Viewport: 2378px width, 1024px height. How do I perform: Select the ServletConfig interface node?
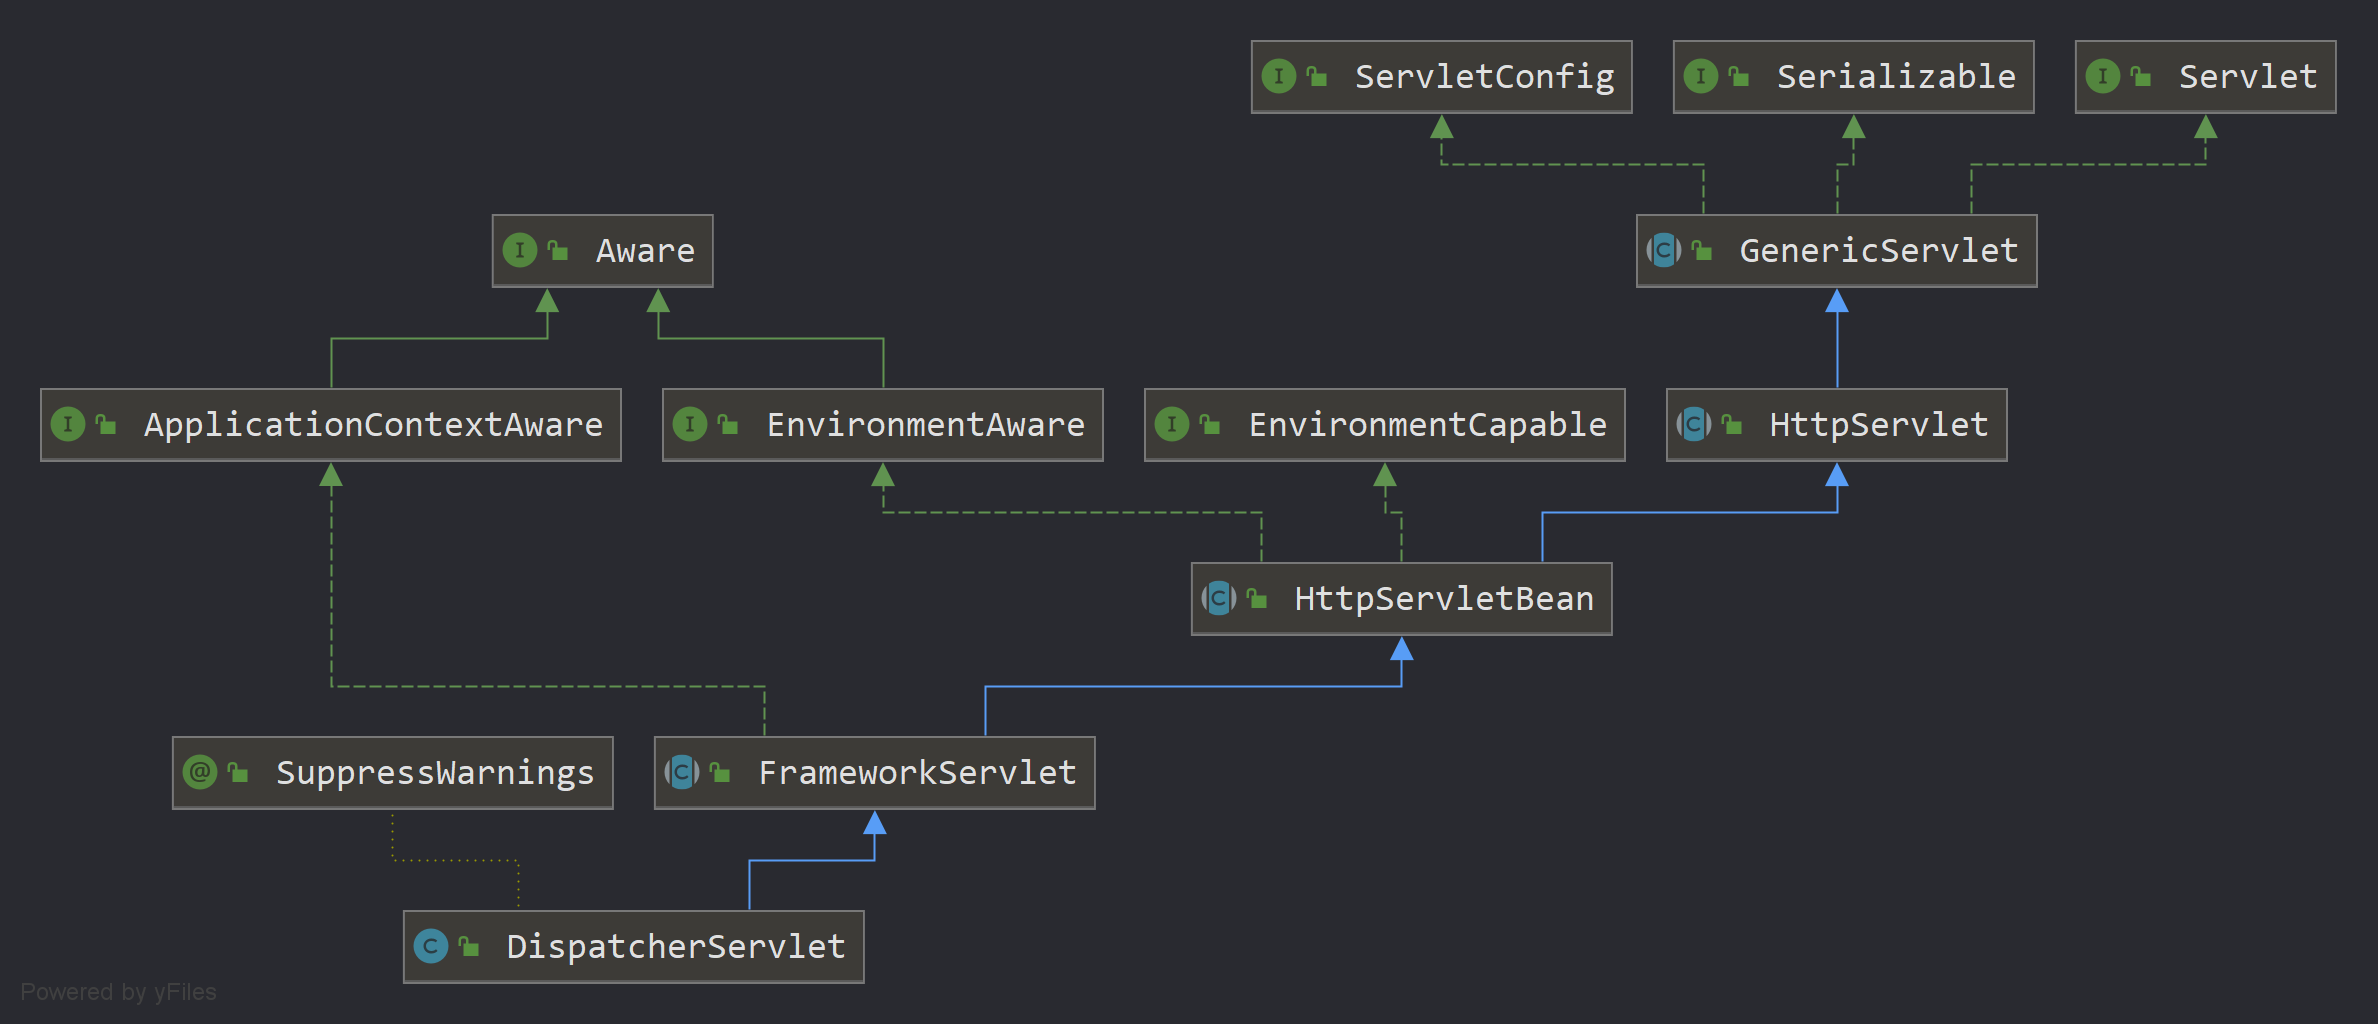tap(1441, 77)
